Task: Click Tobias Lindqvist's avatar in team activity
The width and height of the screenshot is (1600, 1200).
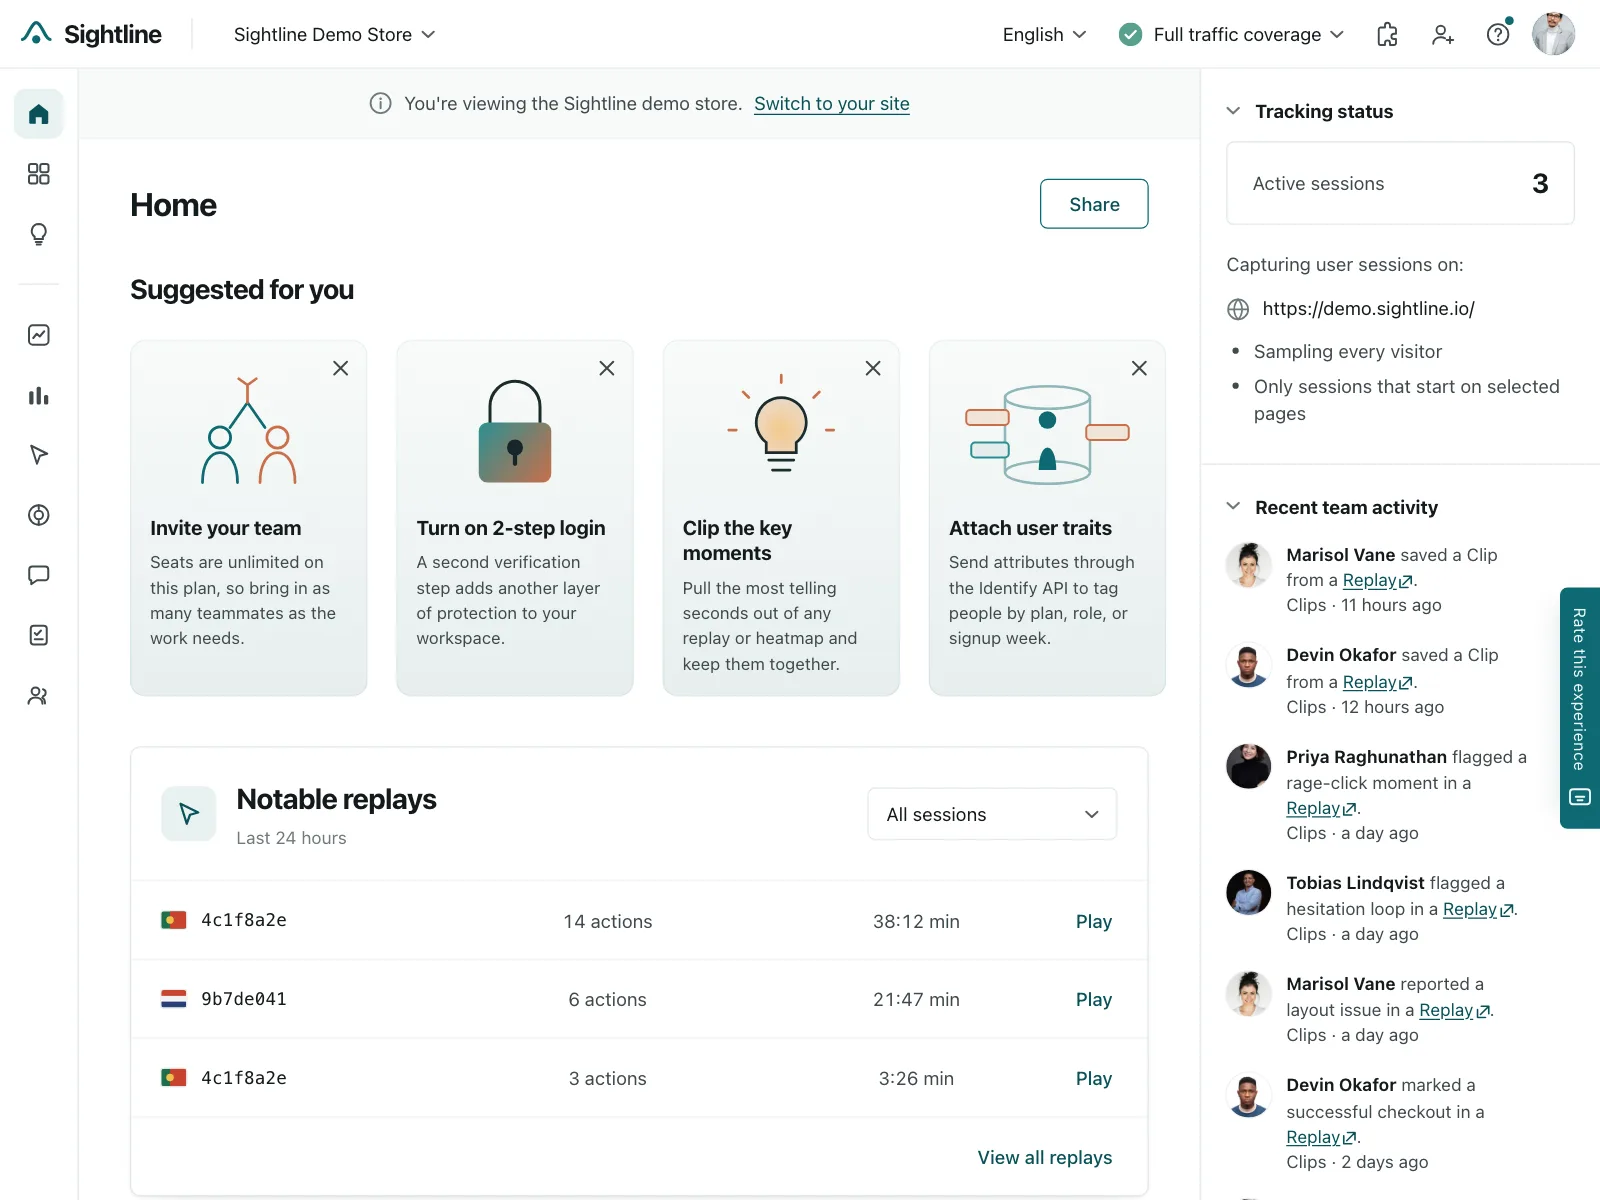Action: click(x=1249, y=893)
